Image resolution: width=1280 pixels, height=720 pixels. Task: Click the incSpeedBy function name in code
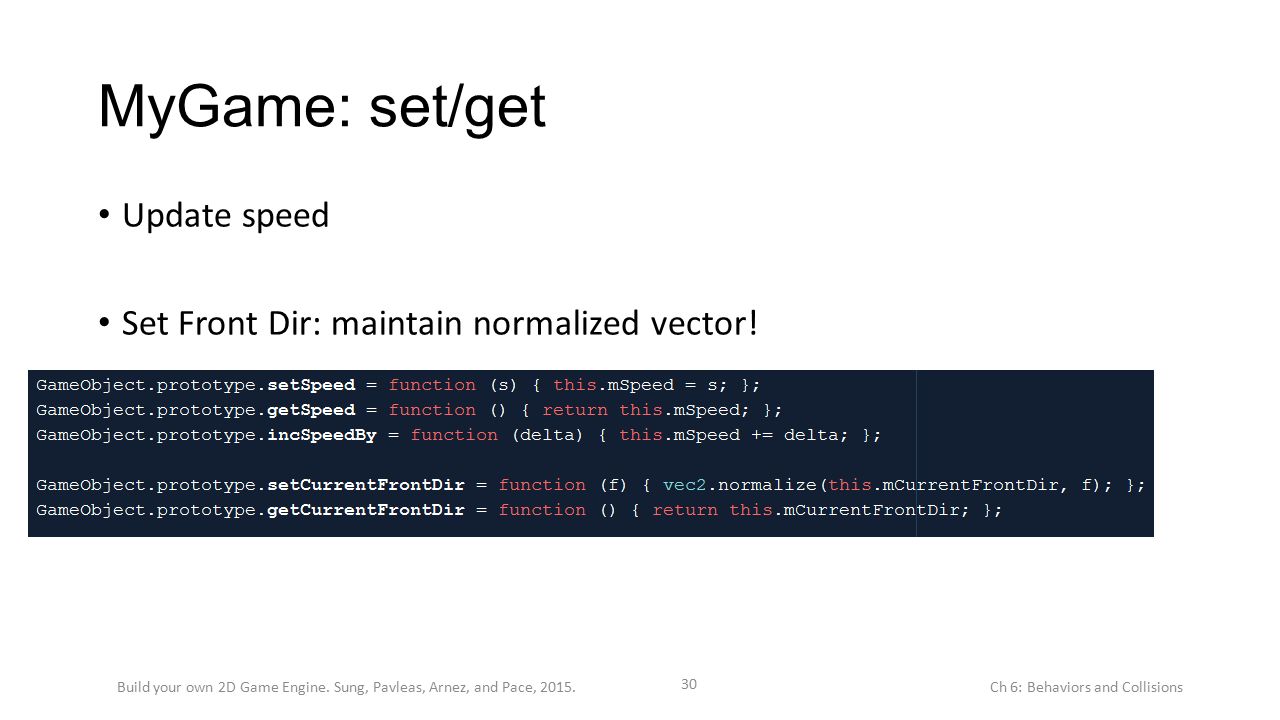[x=322, y=435]
